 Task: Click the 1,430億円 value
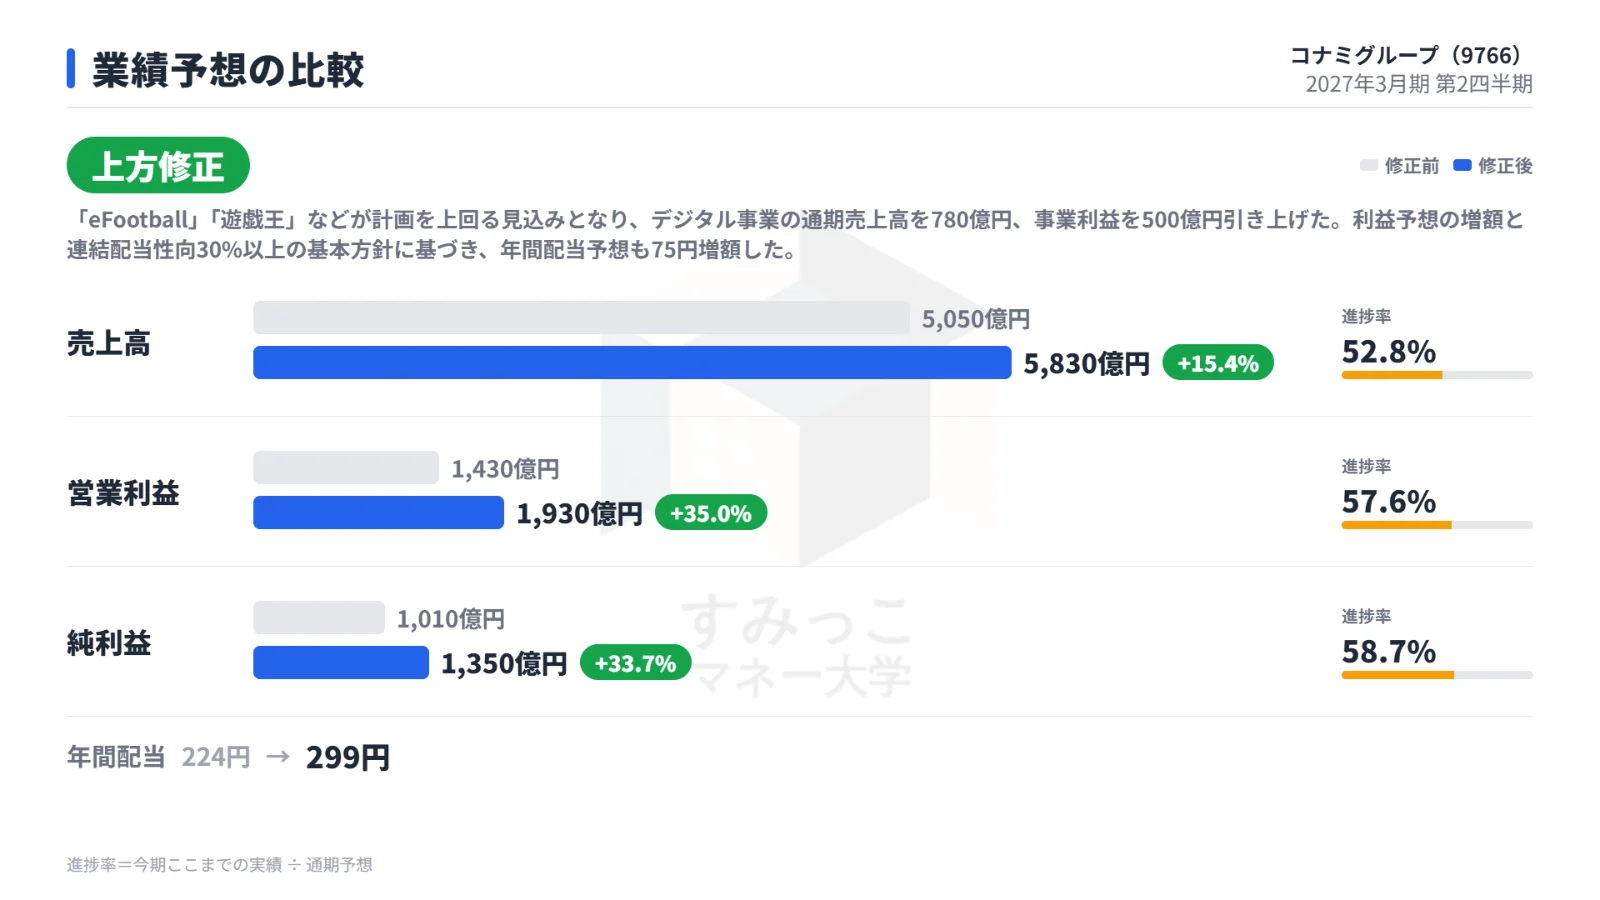pyautogui.click(x=505, y=469)
